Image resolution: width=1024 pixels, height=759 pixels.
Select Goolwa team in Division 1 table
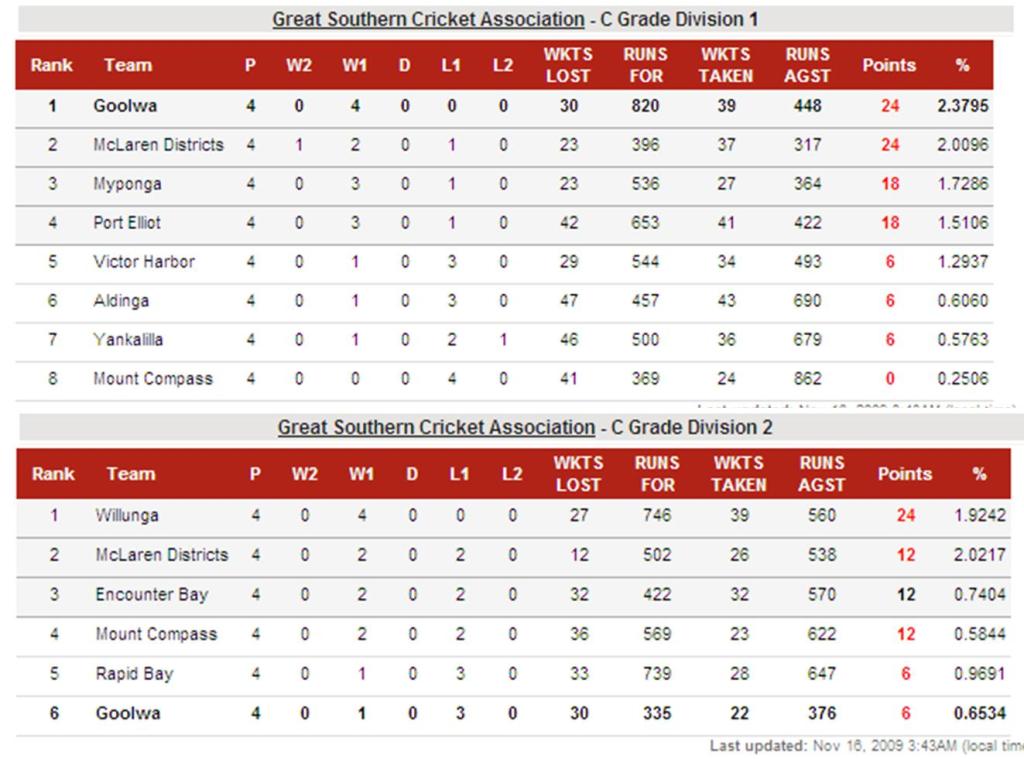click(125, 106)
